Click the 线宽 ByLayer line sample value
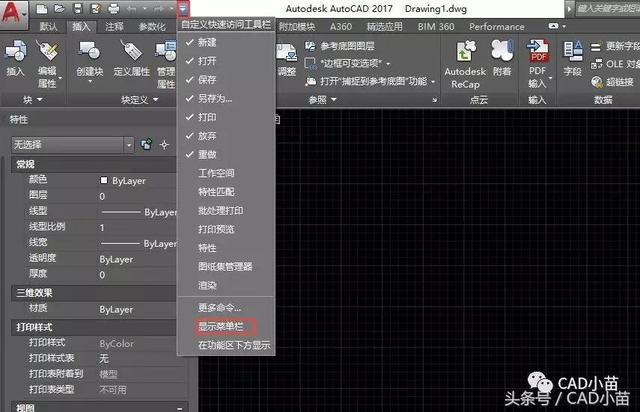Screen dimensions: 640x412 (x=138, y=244)
